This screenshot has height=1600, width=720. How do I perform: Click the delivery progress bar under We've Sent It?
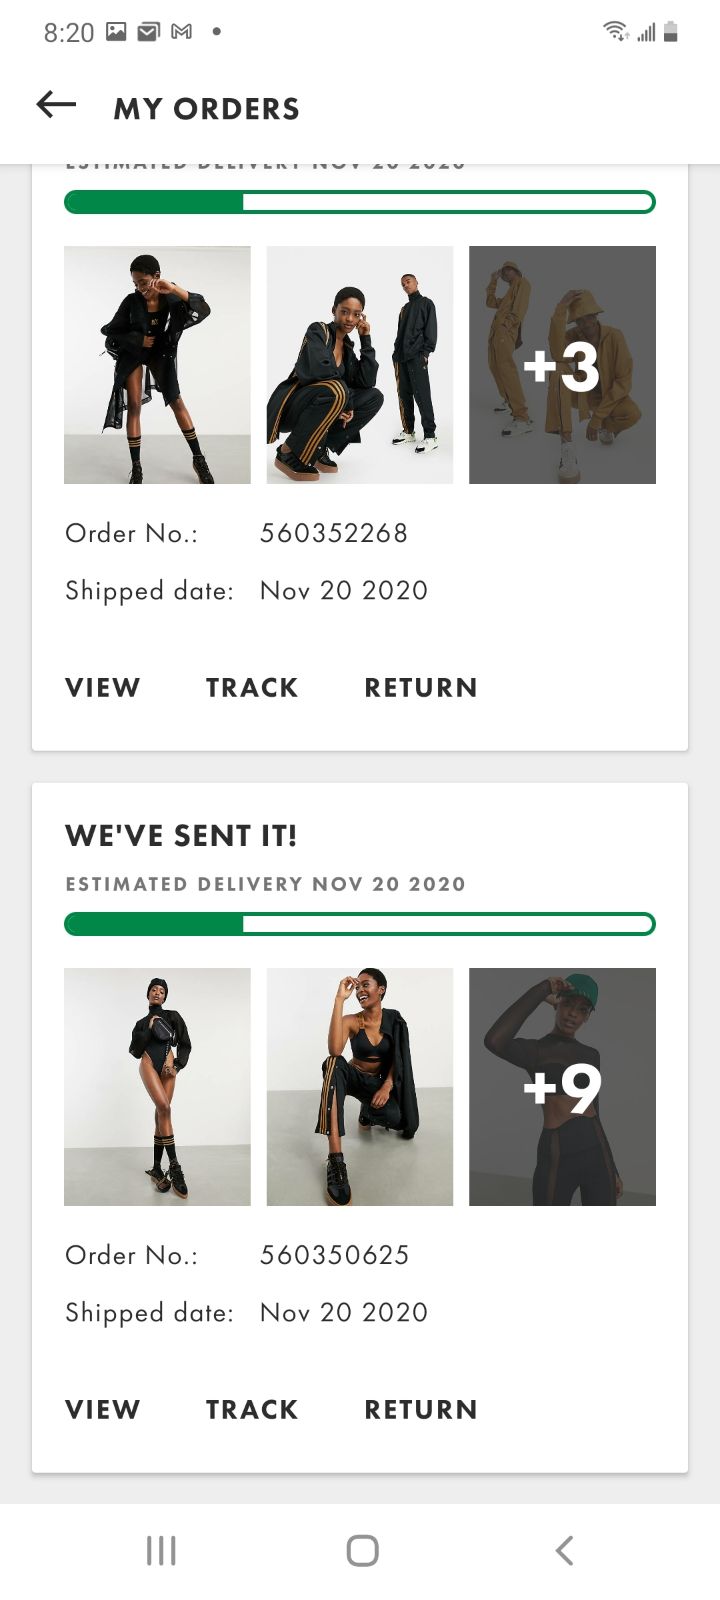pyautogui.click(x=360, y=924)
